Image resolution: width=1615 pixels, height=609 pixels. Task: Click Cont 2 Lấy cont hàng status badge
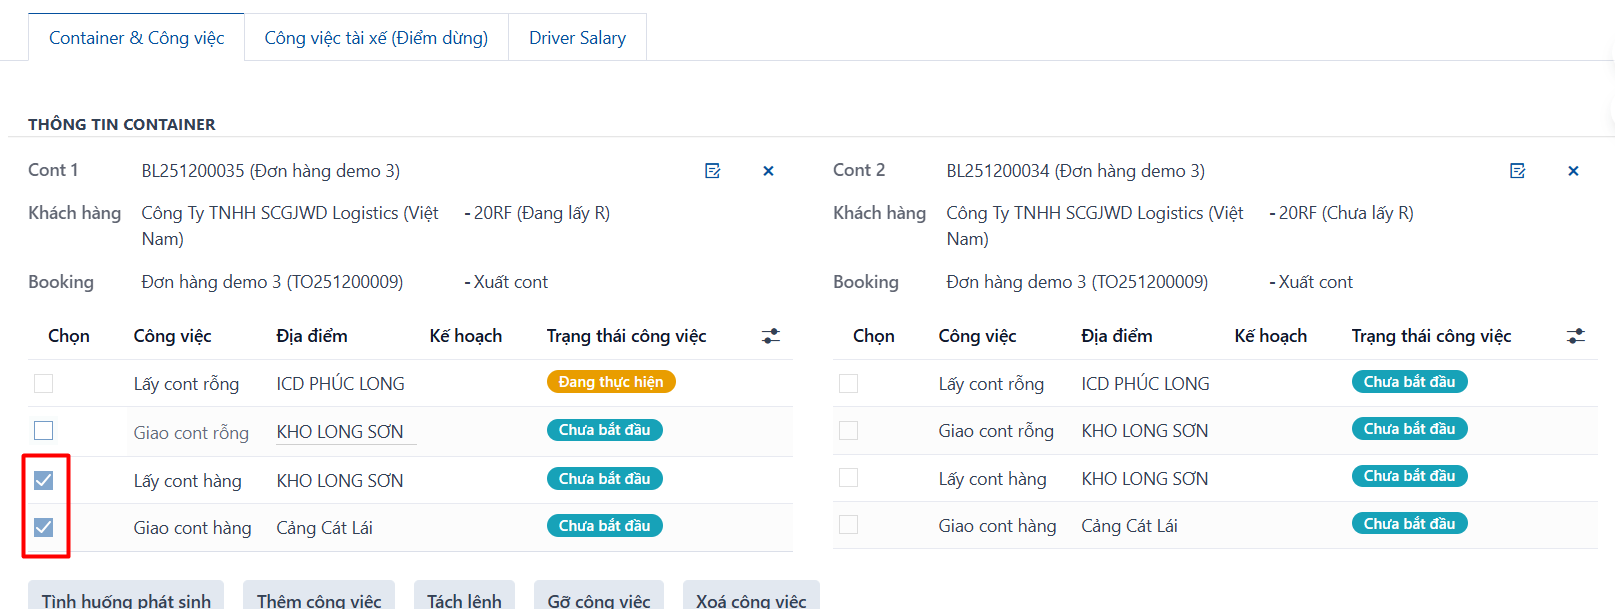click(x=1409, y=476)
